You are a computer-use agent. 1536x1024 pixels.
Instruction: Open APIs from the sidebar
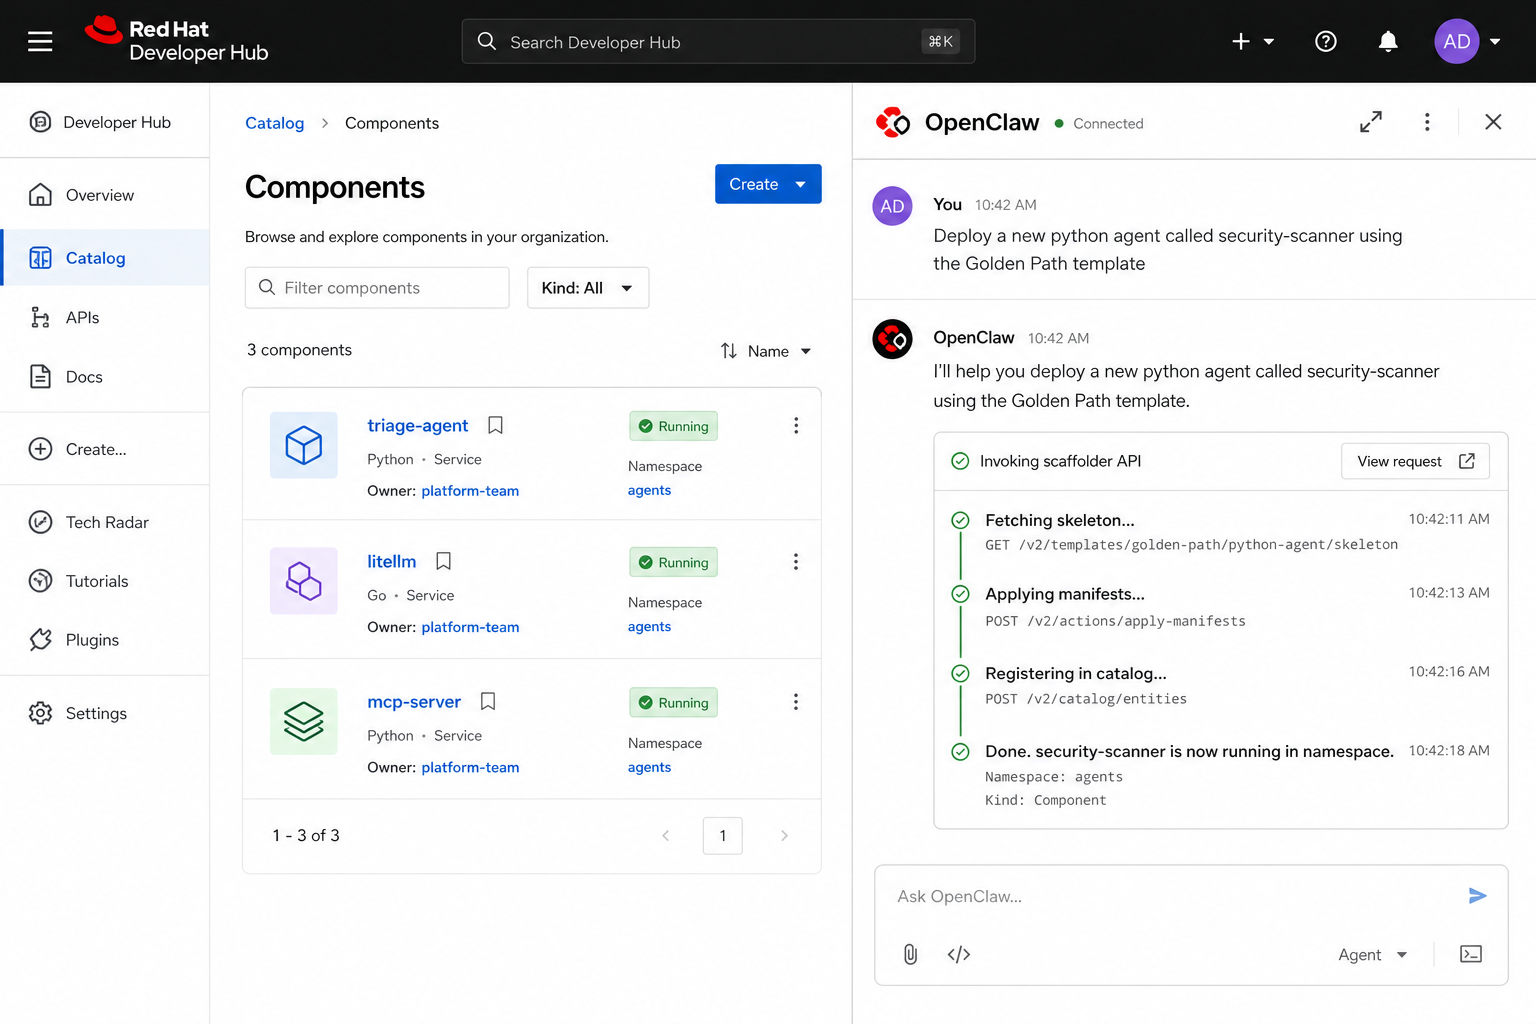coord(104,317)
